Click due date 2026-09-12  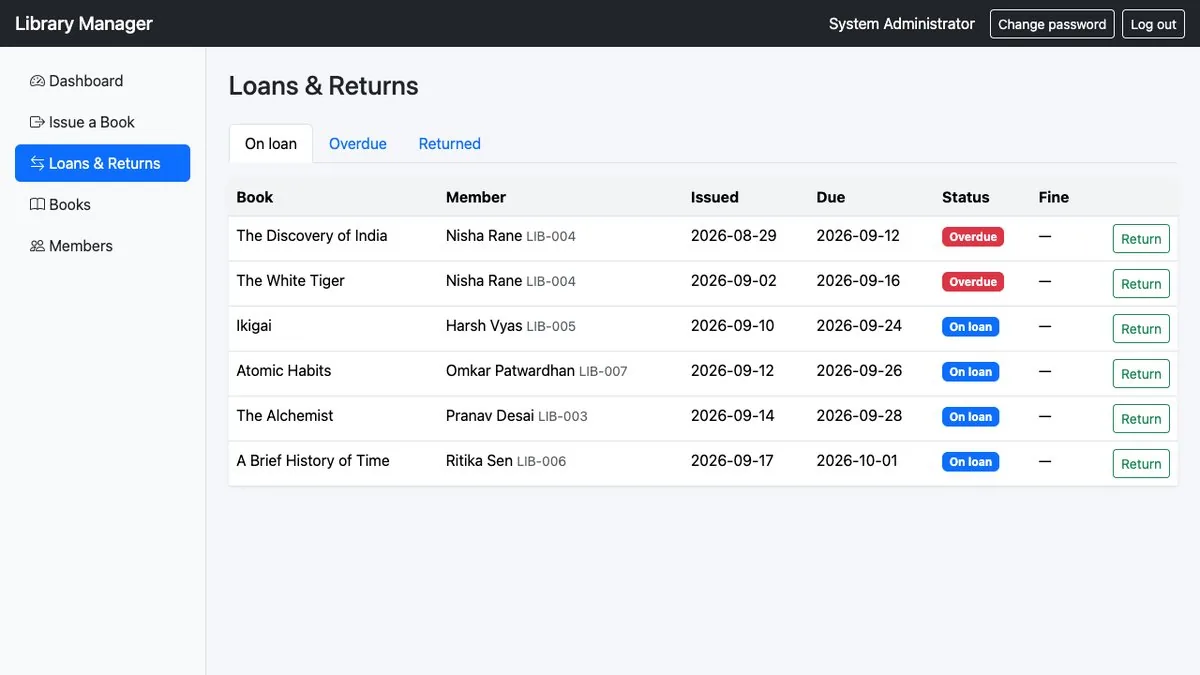click(858, 236)
